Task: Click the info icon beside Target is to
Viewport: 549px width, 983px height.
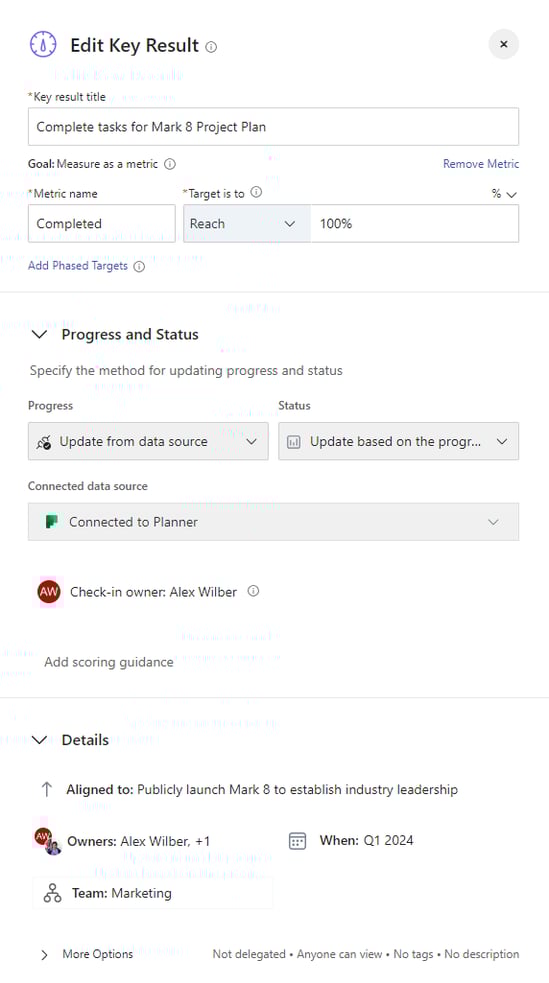Action: (256, 192)
